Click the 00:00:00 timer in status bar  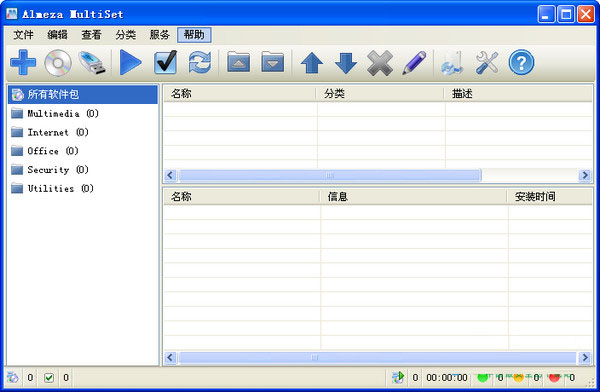(447, 378)
